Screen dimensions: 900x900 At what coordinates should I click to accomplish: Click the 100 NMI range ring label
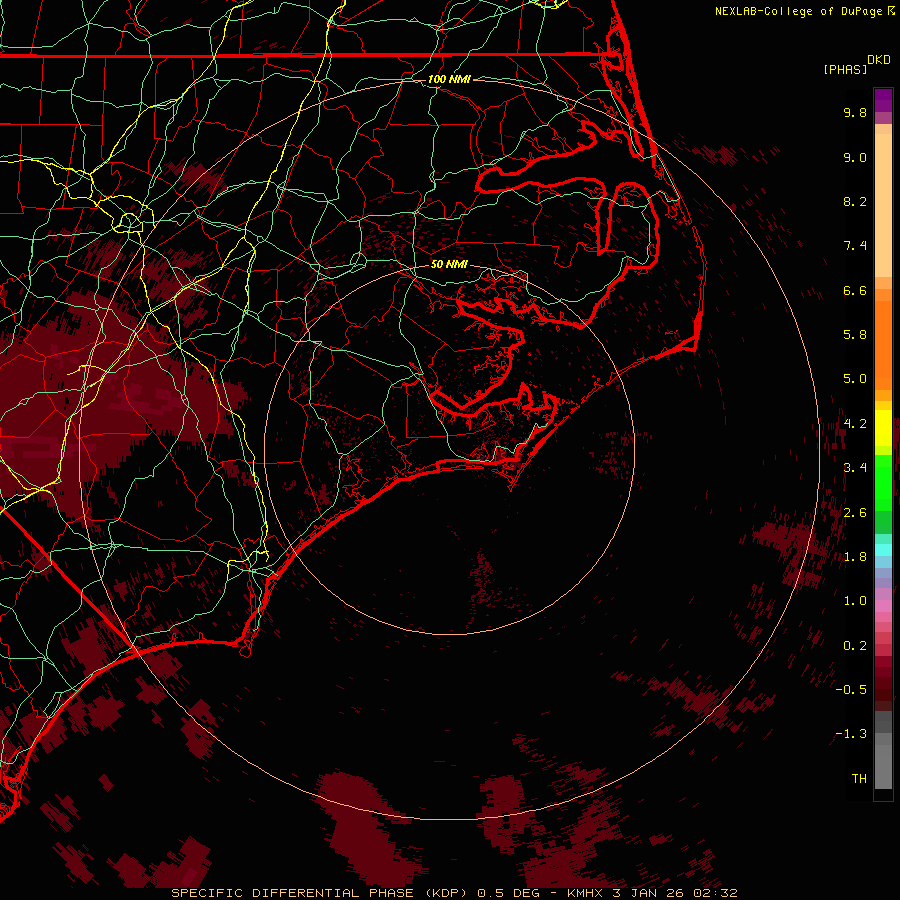pyautogui.click(x=449, y=79)
